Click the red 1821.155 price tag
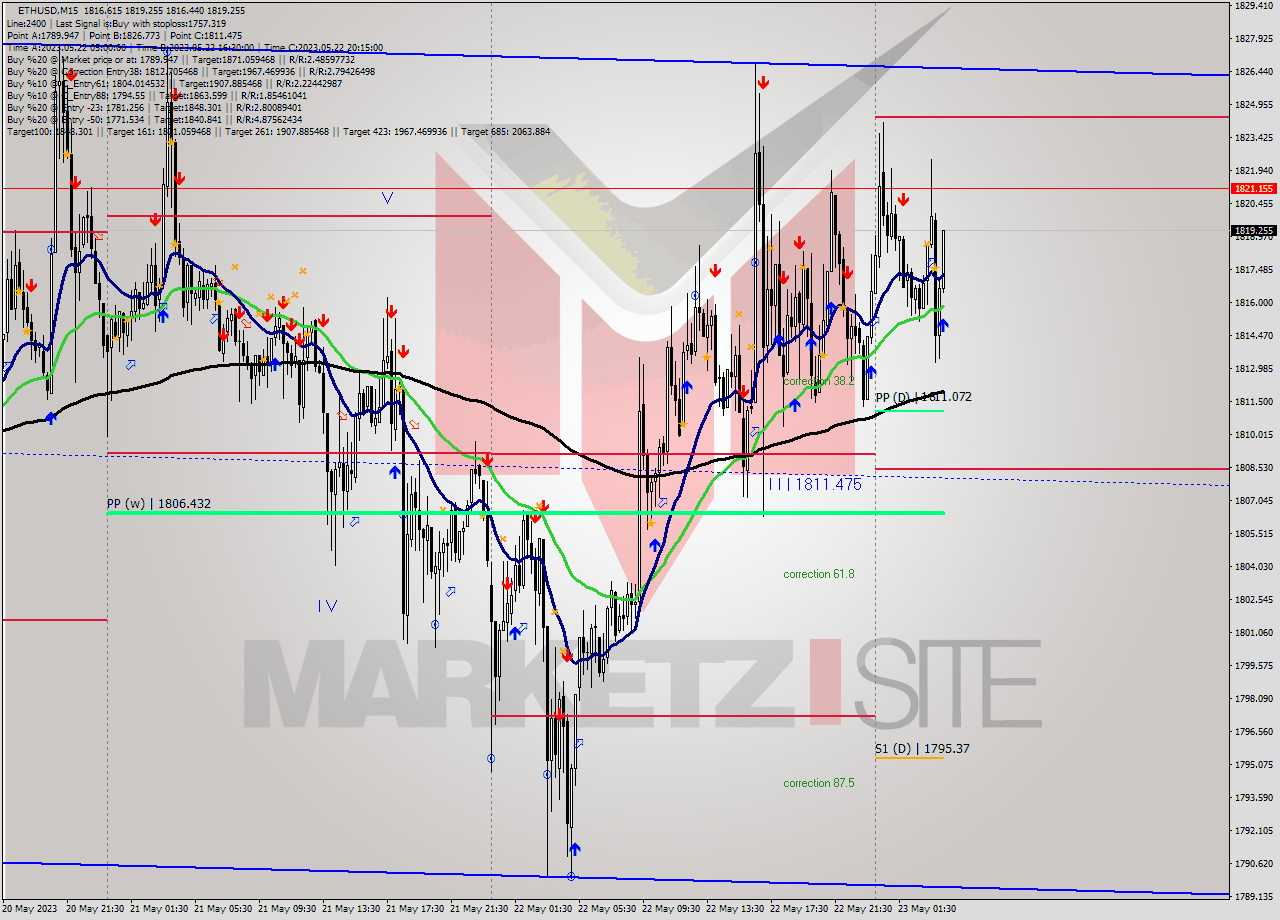The height and width of the screenshot is (920, 1280). point(1253,188)
